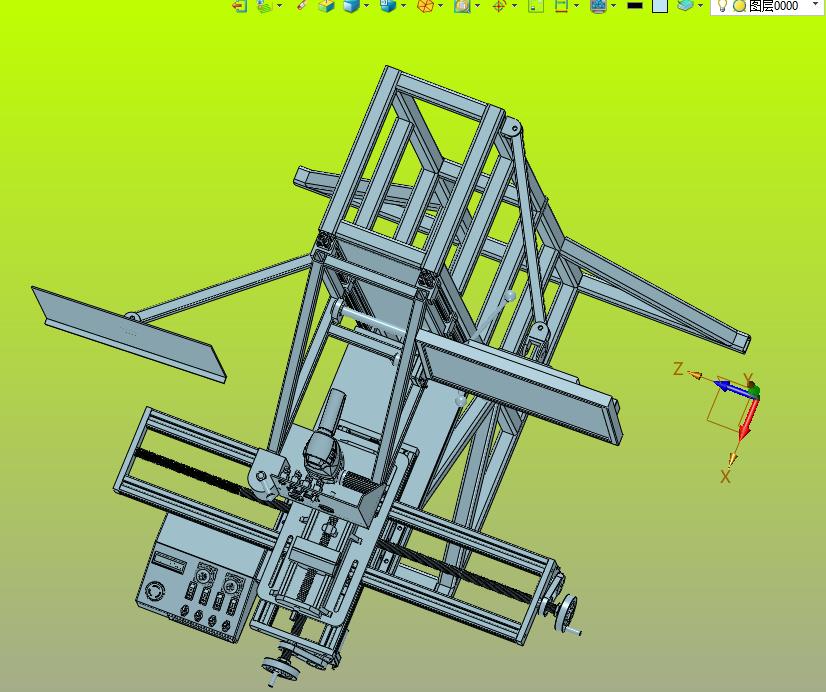Click the teal stacked-sheets layer icon
The width and height of the screenshot is (826, 692).
point(685,5)
